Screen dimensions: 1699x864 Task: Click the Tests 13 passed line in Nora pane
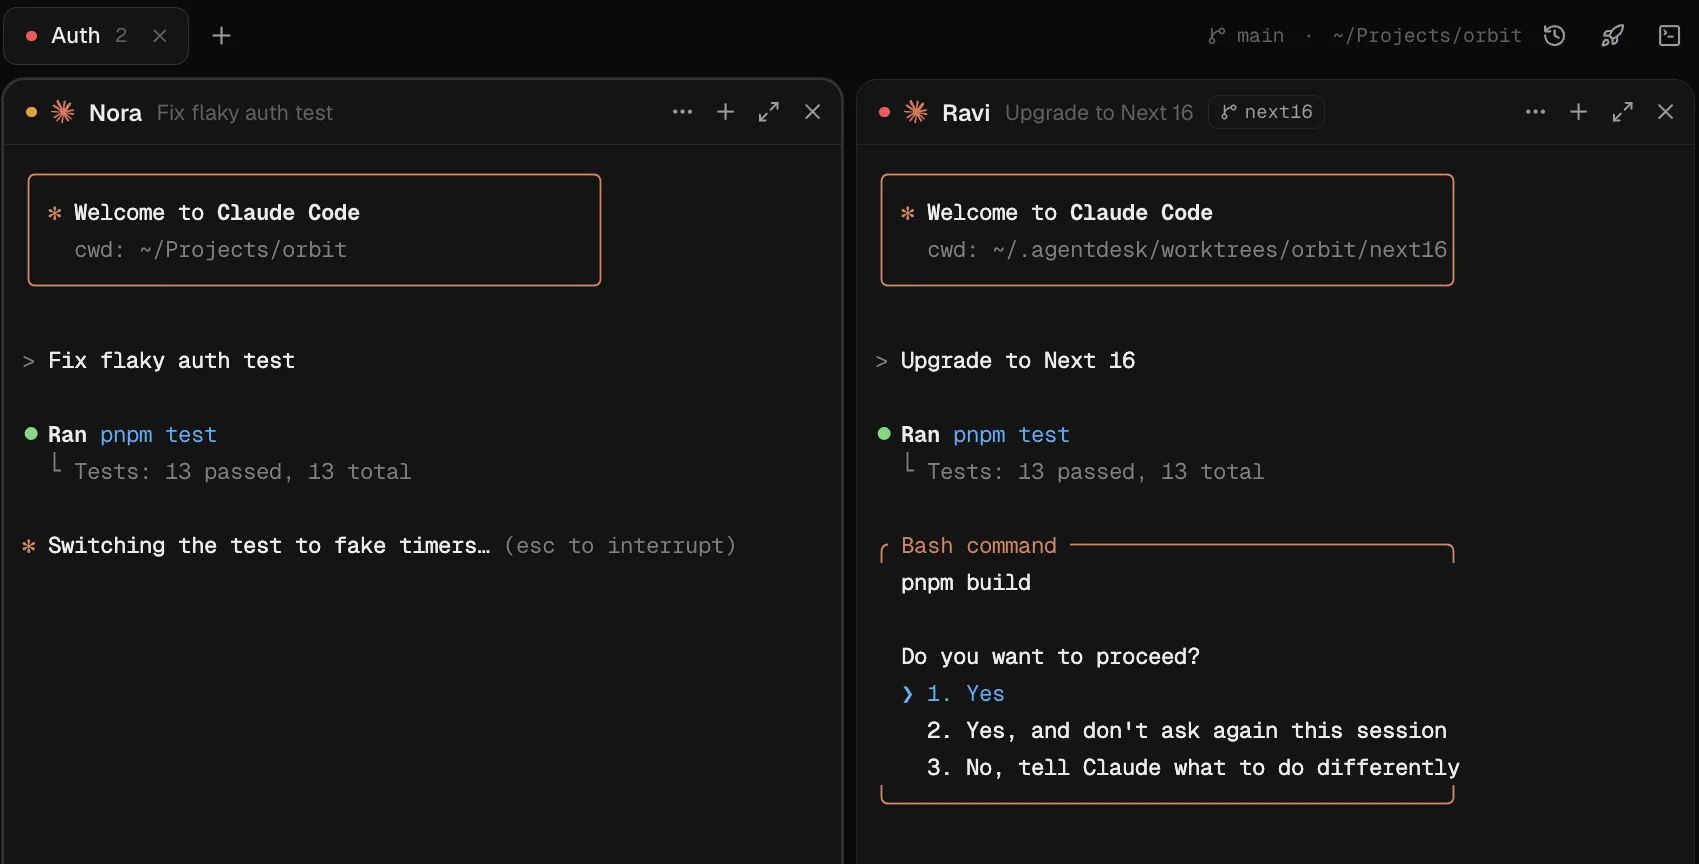click(x=242, y=472)
